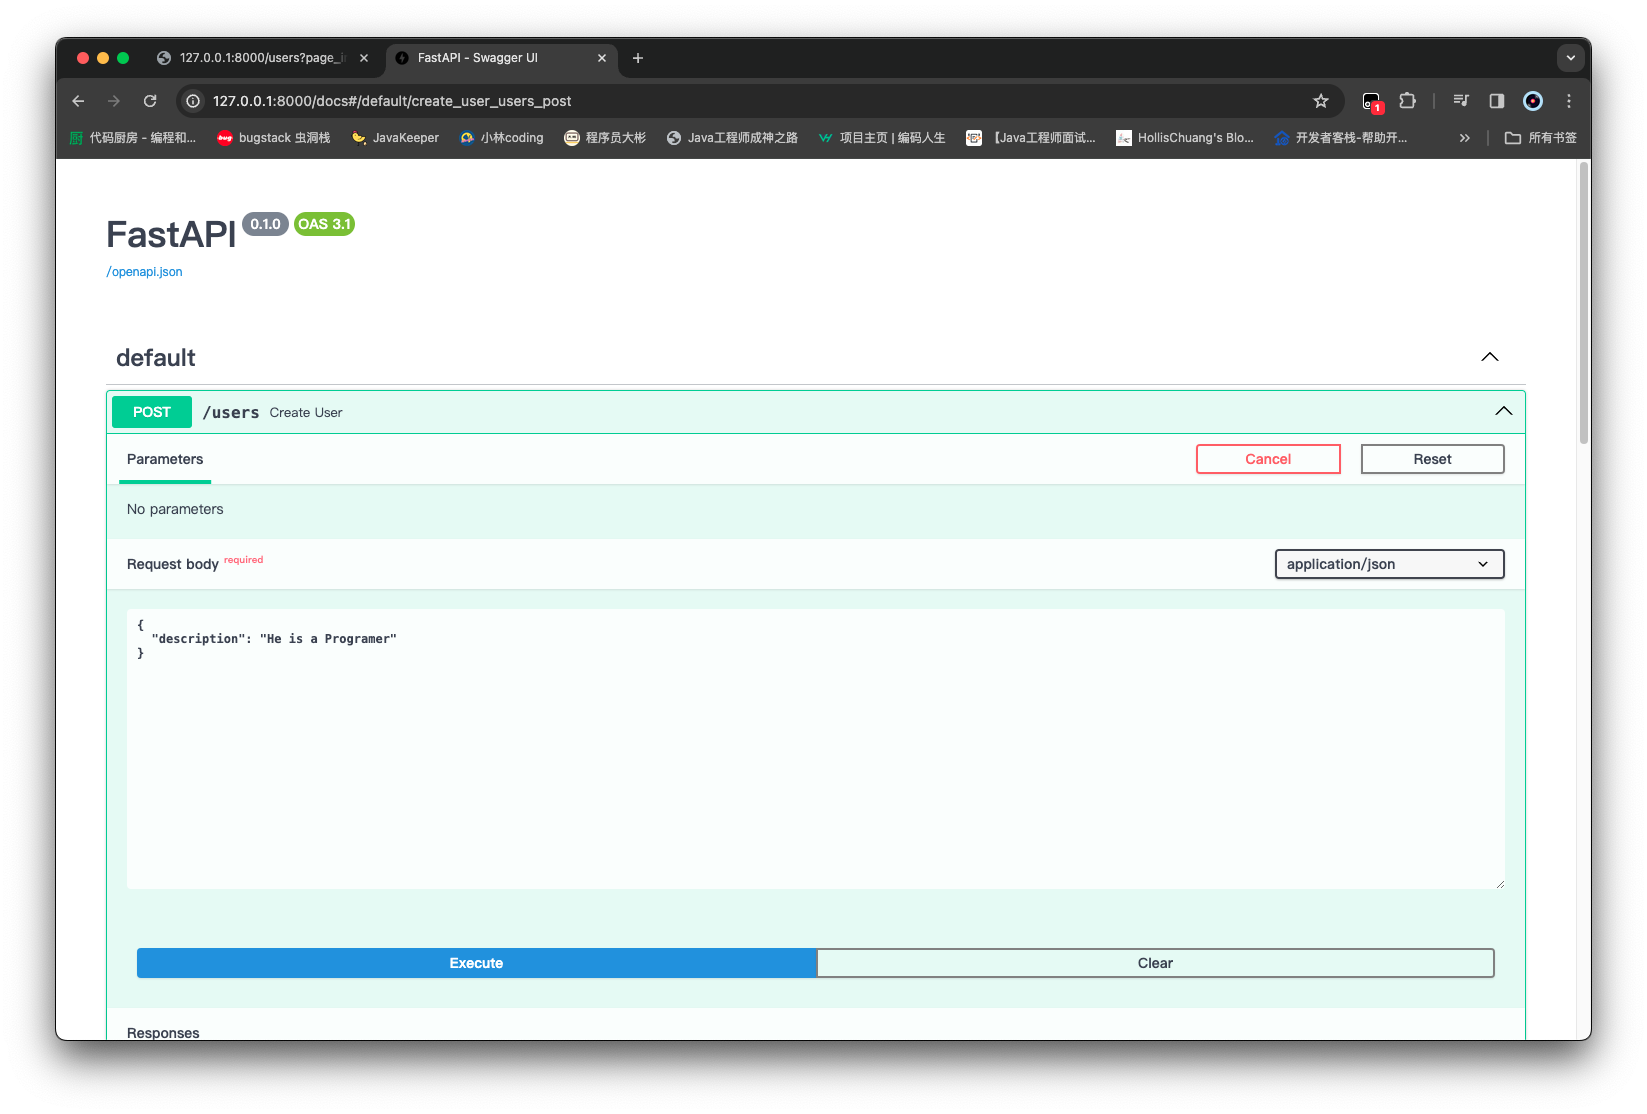Click the "No parameters" text

coord(175,509)
